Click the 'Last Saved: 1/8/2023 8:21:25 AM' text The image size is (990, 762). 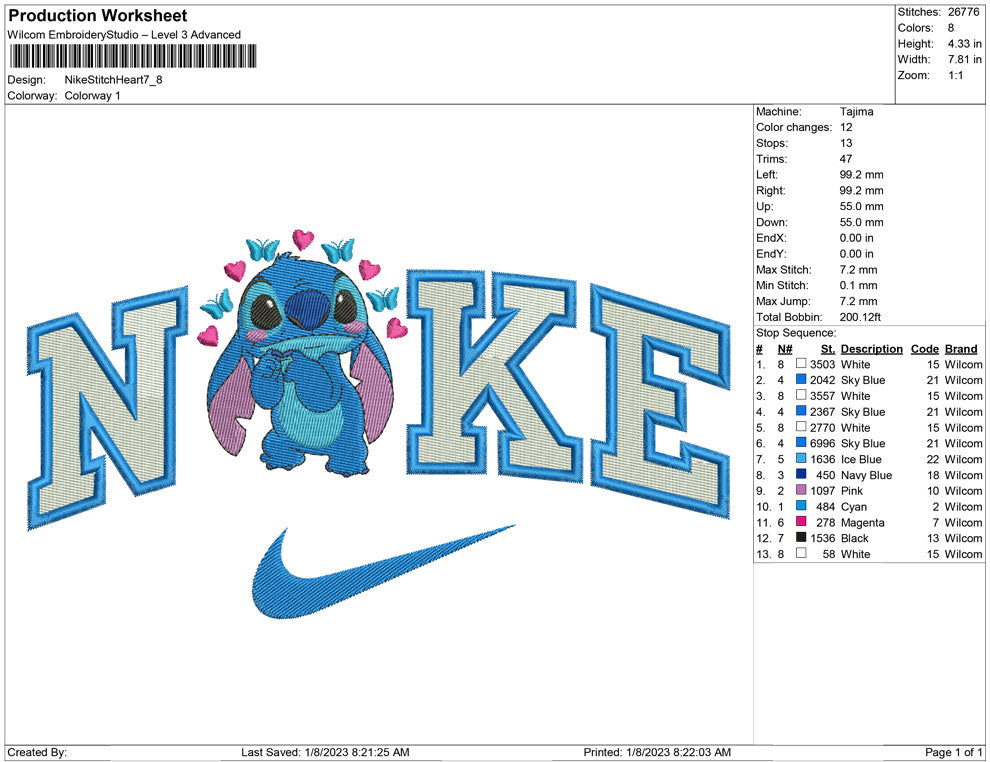[325, 752]
